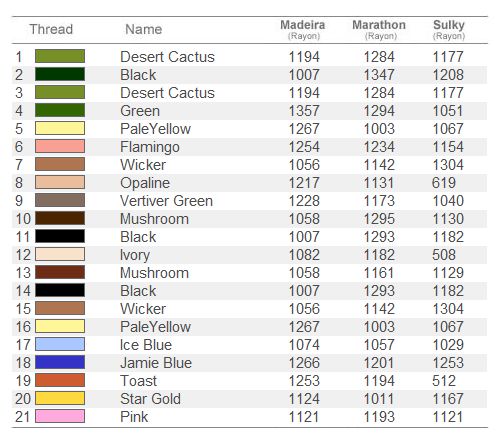
Task: Select the Opaline color swatch
Action: (x=60, y=182)
